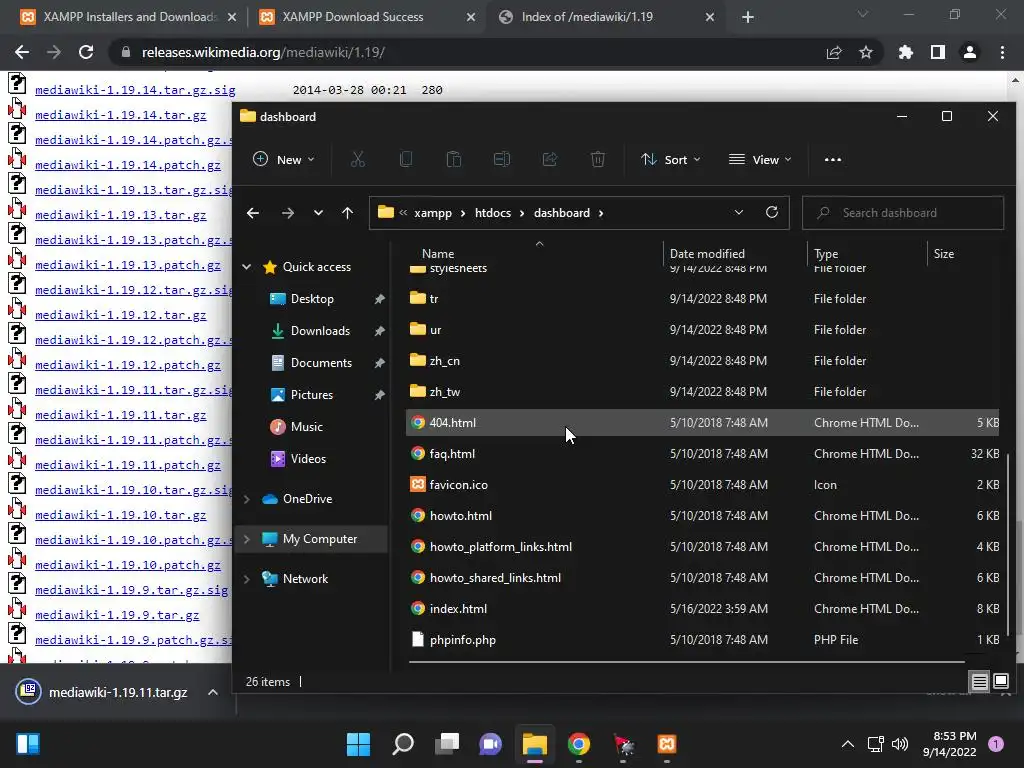
Task: Switch to large thumbnails view layout icon
Action: (1000, 682)
